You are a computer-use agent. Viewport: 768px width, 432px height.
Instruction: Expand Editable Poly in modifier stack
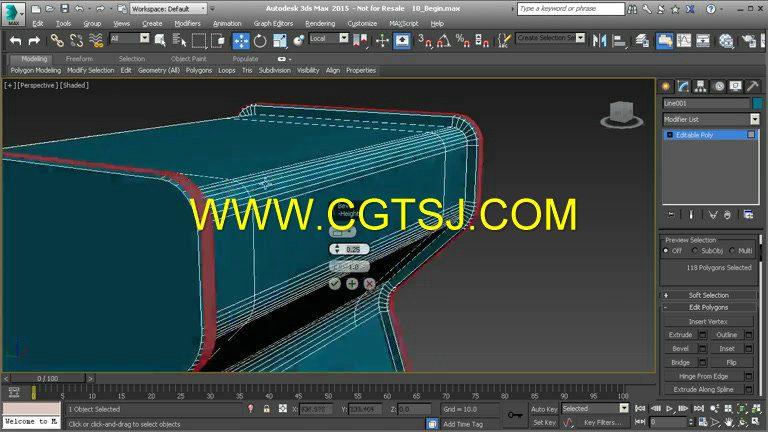(670, 135)
